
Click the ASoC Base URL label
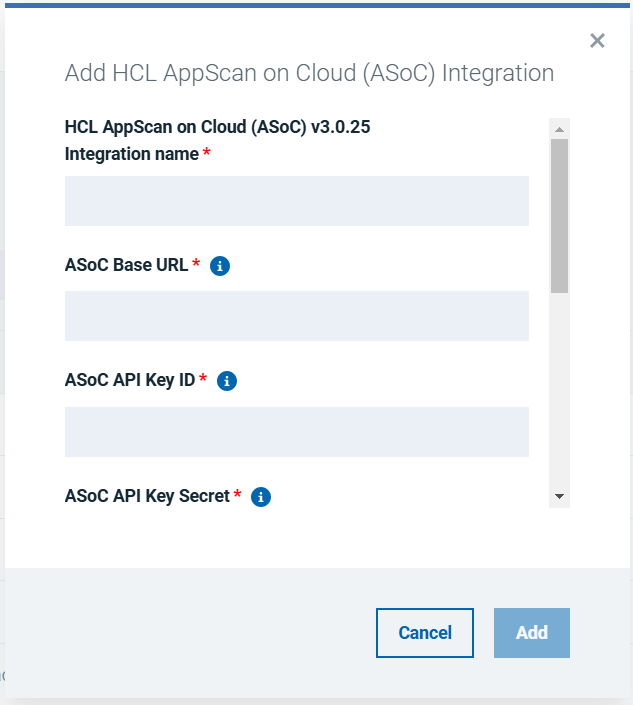coord(126,265)
